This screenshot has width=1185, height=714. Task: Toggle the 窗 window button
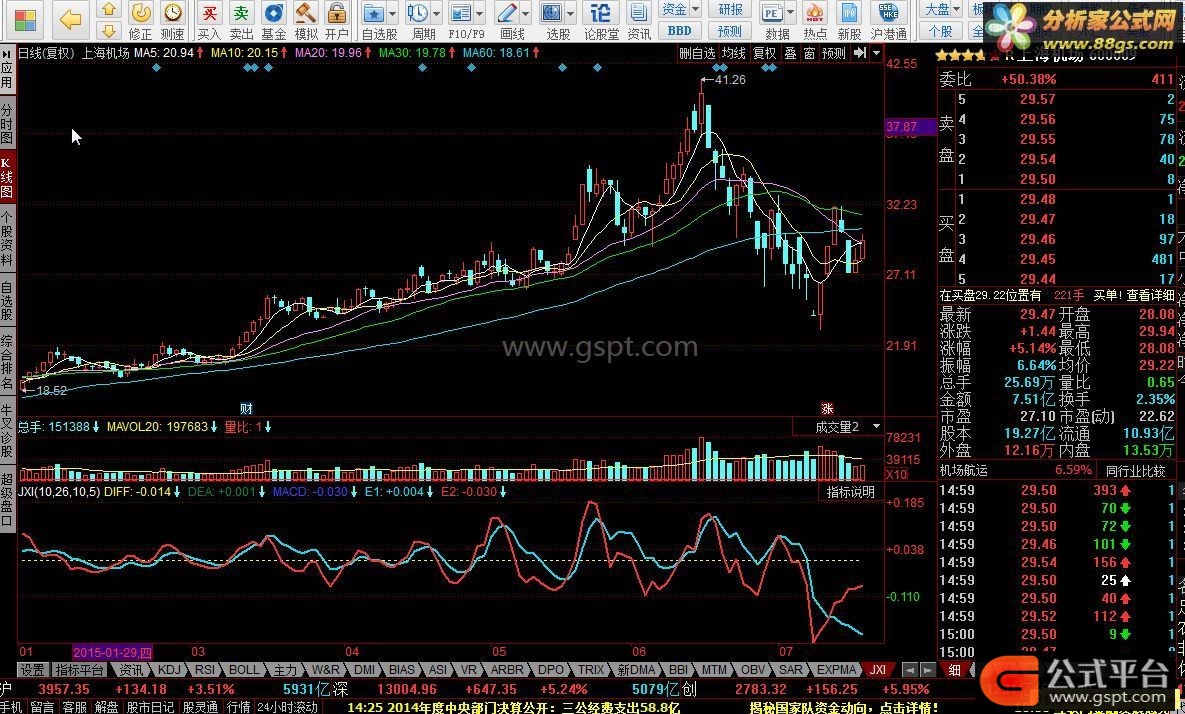click(809, 53)
